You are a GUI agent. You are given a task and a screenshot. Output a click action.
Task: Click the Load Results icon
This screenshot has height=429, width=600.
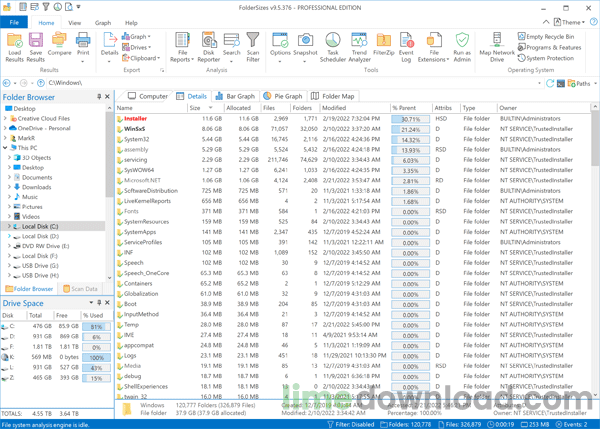[x=15, y=46]
